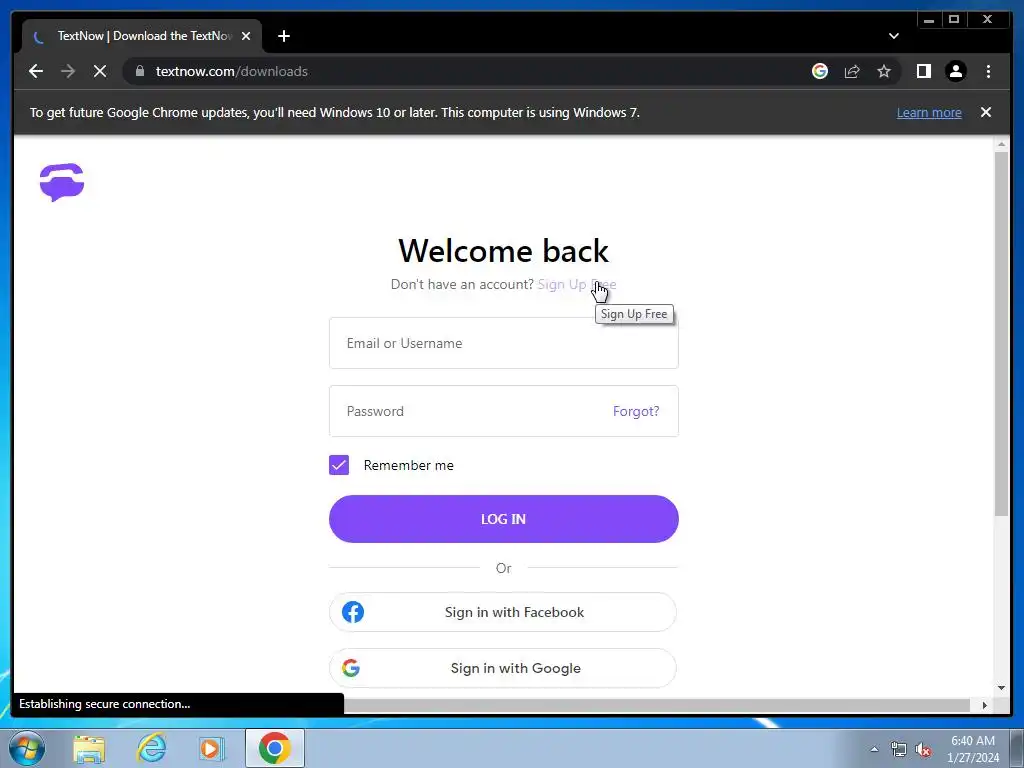Open the Windows Start menu
Image resolution: width=1024 pixels, height=768 pixels.
[27, 748]
